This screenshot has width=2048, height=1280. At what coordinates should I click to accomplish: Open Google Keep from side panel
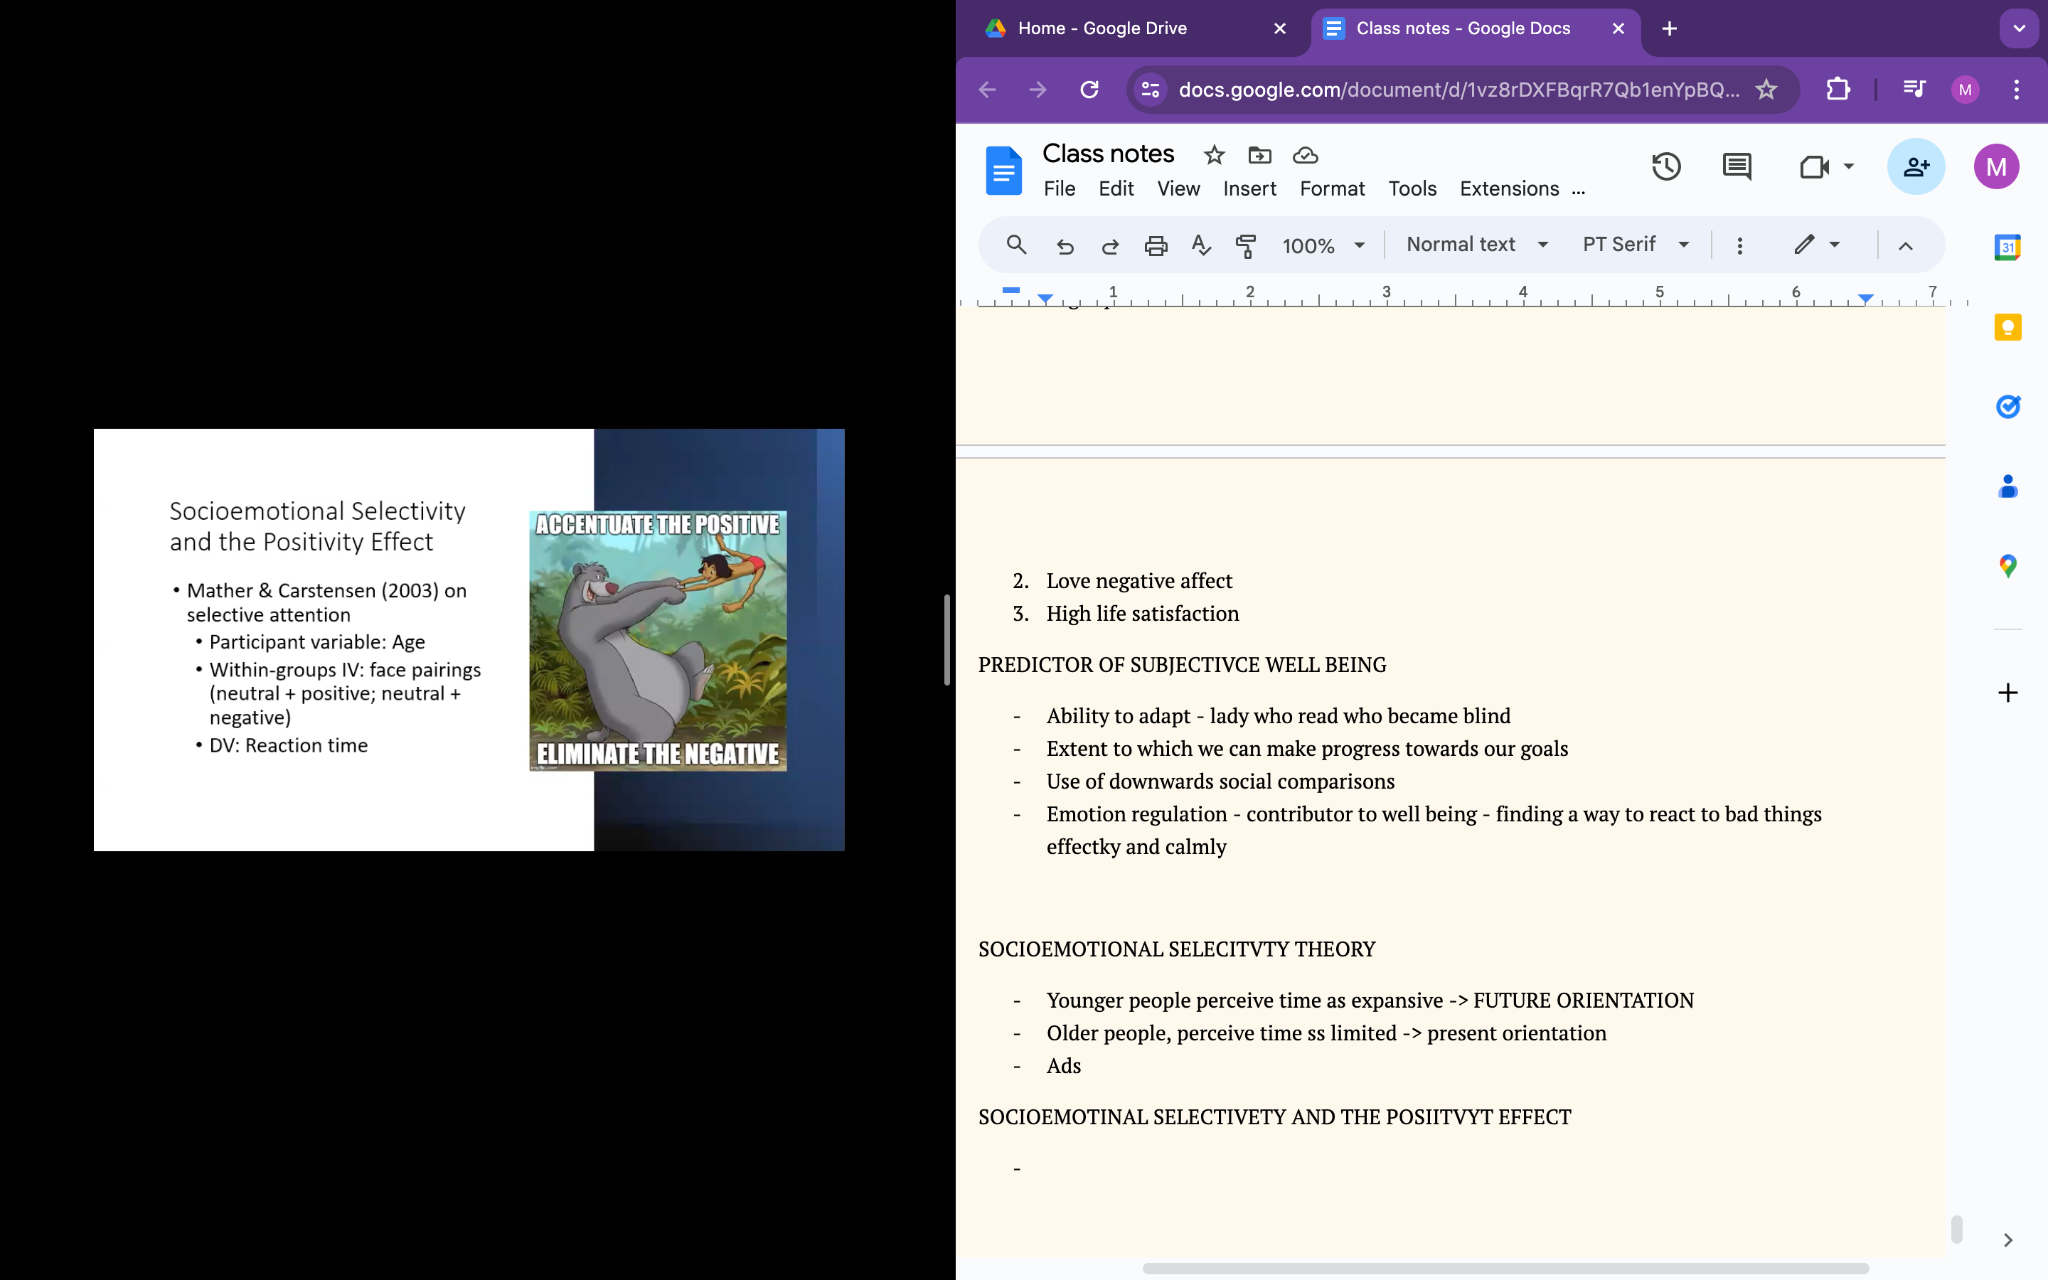[2007, 328]
